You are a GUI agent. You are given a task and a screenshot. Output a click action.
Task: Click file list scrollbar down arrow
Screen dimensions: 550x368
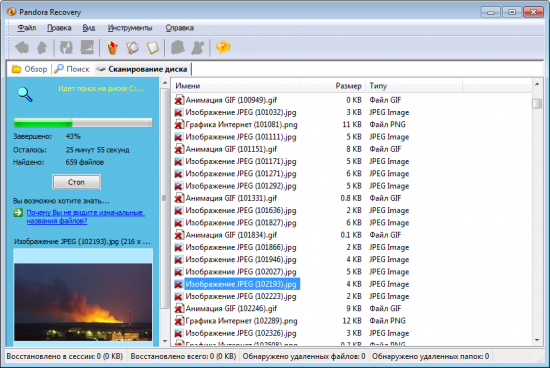537,340
